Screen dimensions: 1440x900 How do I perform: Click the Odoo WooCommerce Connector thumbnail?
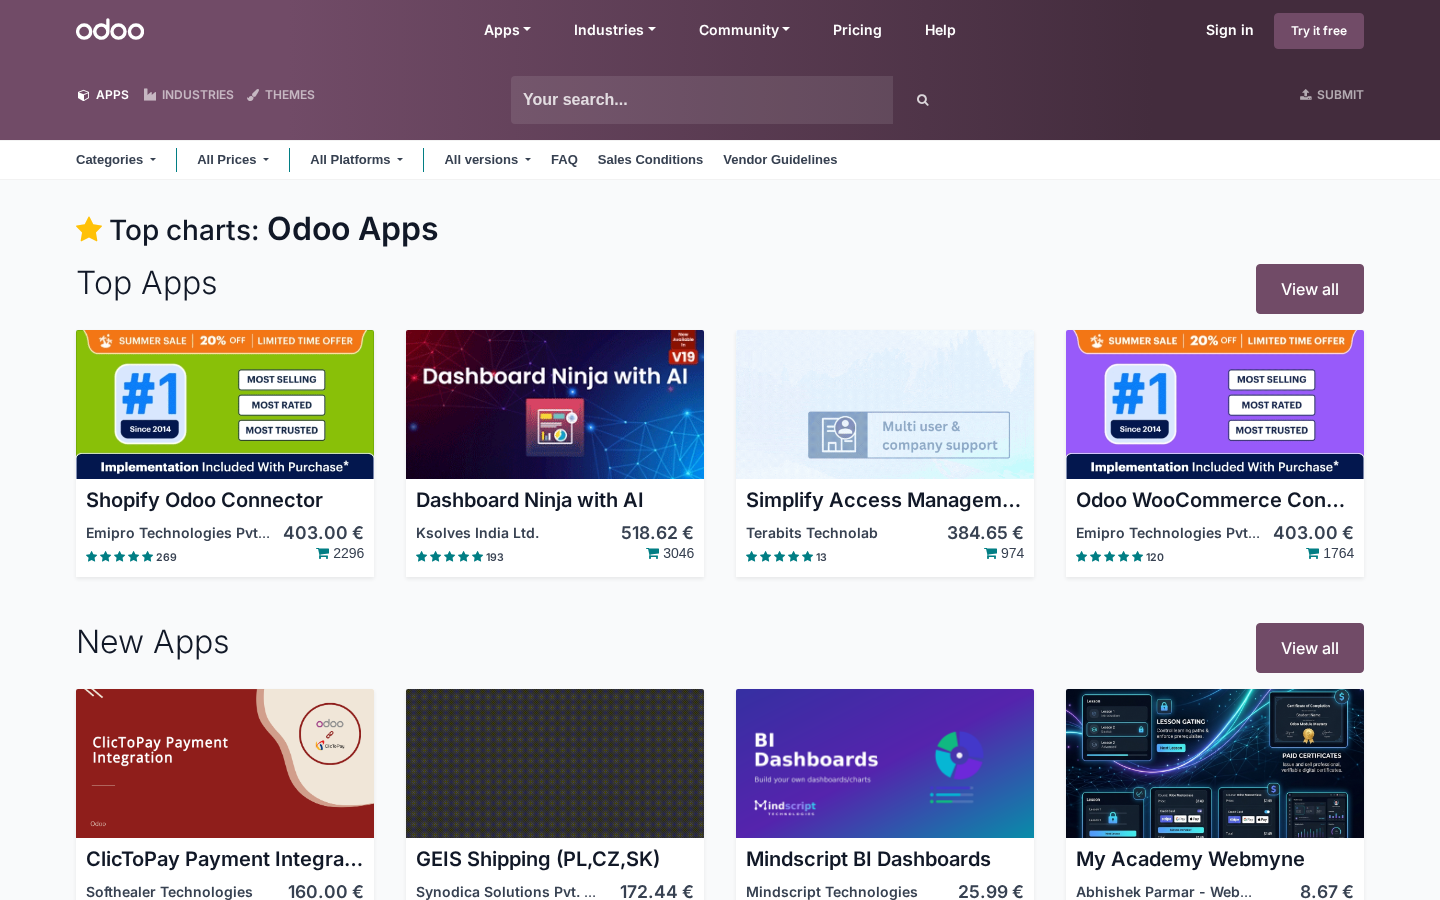click(x=1215, y=404)
